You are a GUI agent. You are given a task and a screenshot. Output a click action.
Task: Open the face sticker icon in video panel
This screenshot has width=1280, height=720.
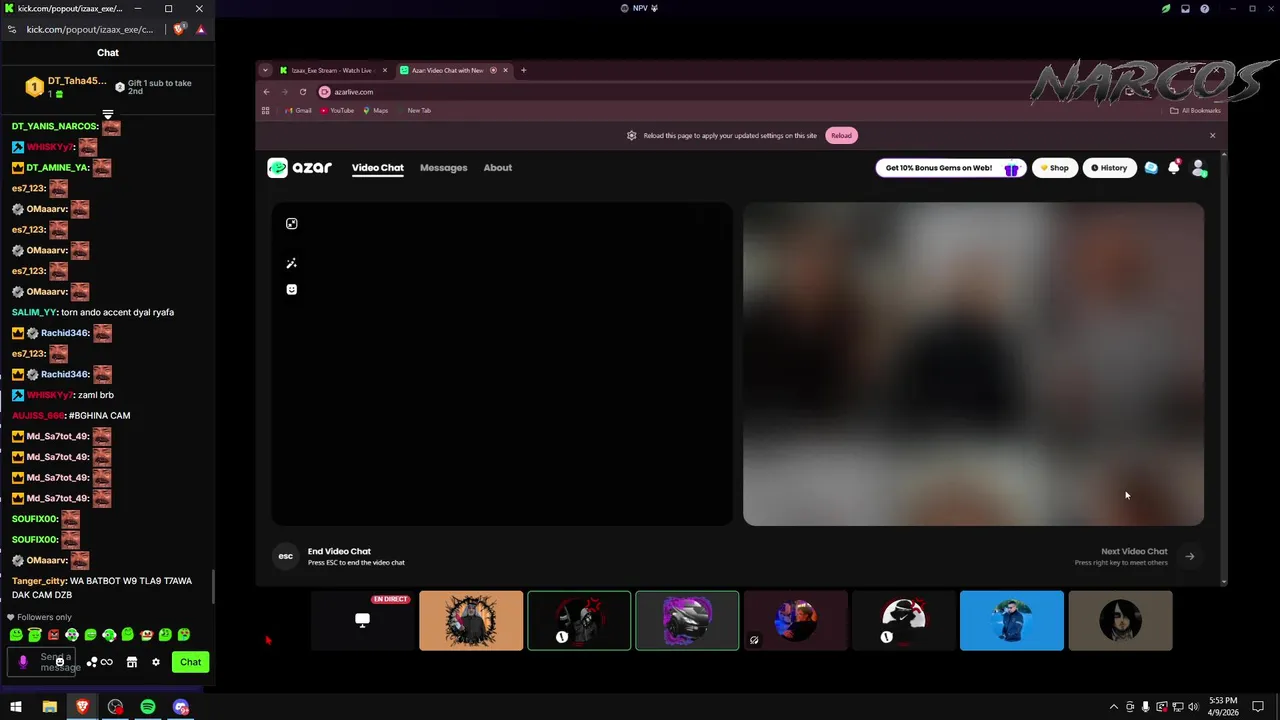pyautogui.click(x=291, y=289)
